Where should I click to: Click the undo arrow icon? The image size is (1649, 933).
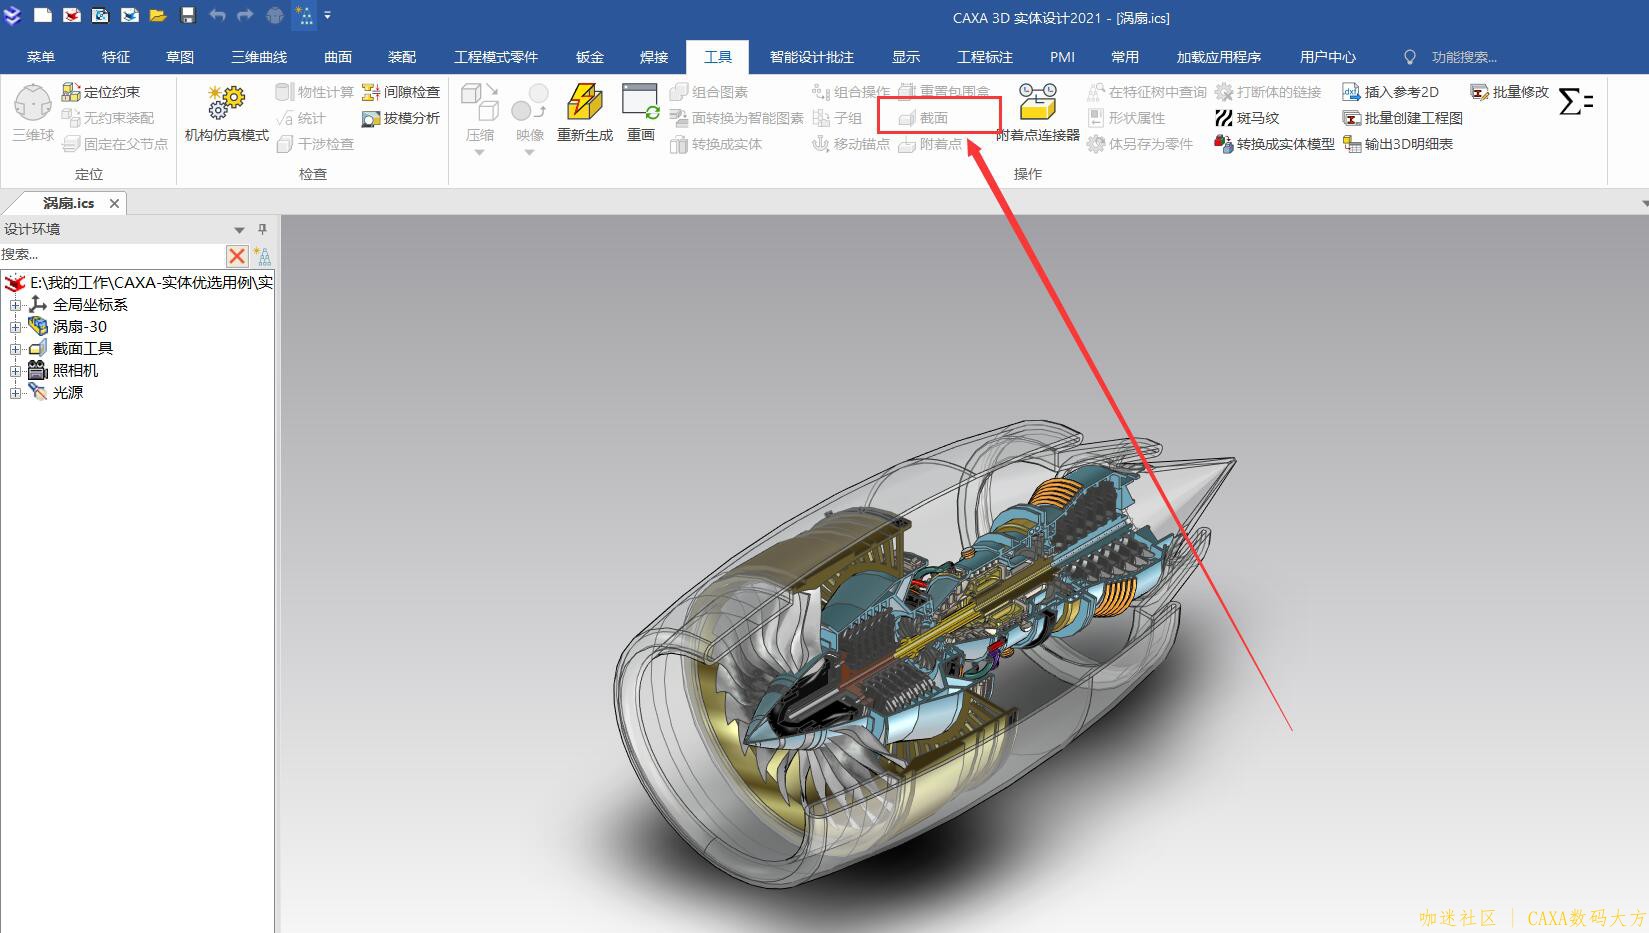click(217, 15)
